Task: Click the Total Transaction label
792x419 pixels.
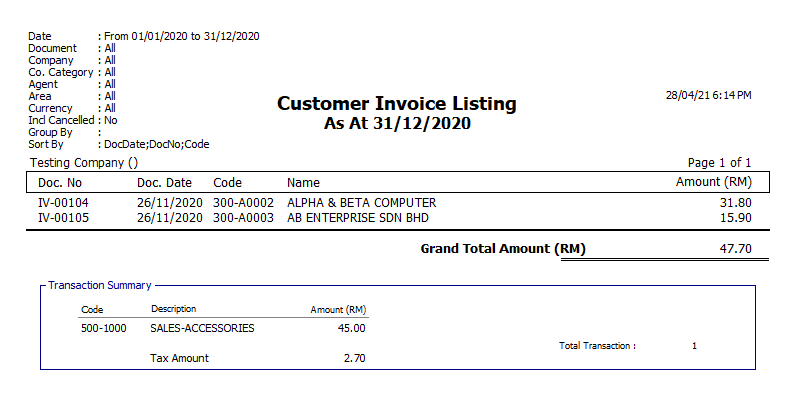Action: click(x=597, y=346)
